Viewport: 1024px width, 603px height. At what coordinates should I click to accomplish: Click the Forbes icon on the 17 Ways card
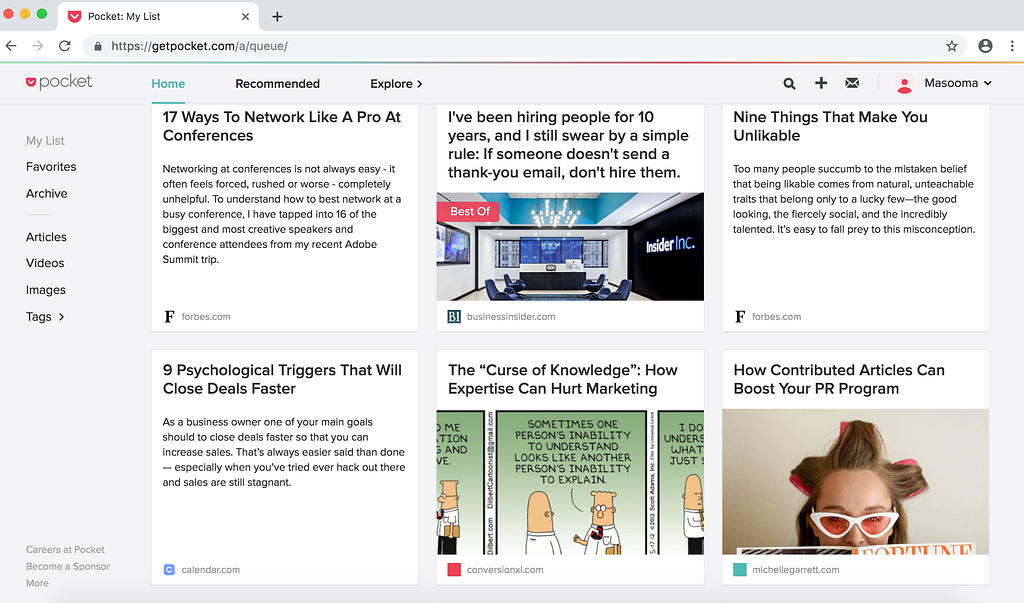coord(169,316)
